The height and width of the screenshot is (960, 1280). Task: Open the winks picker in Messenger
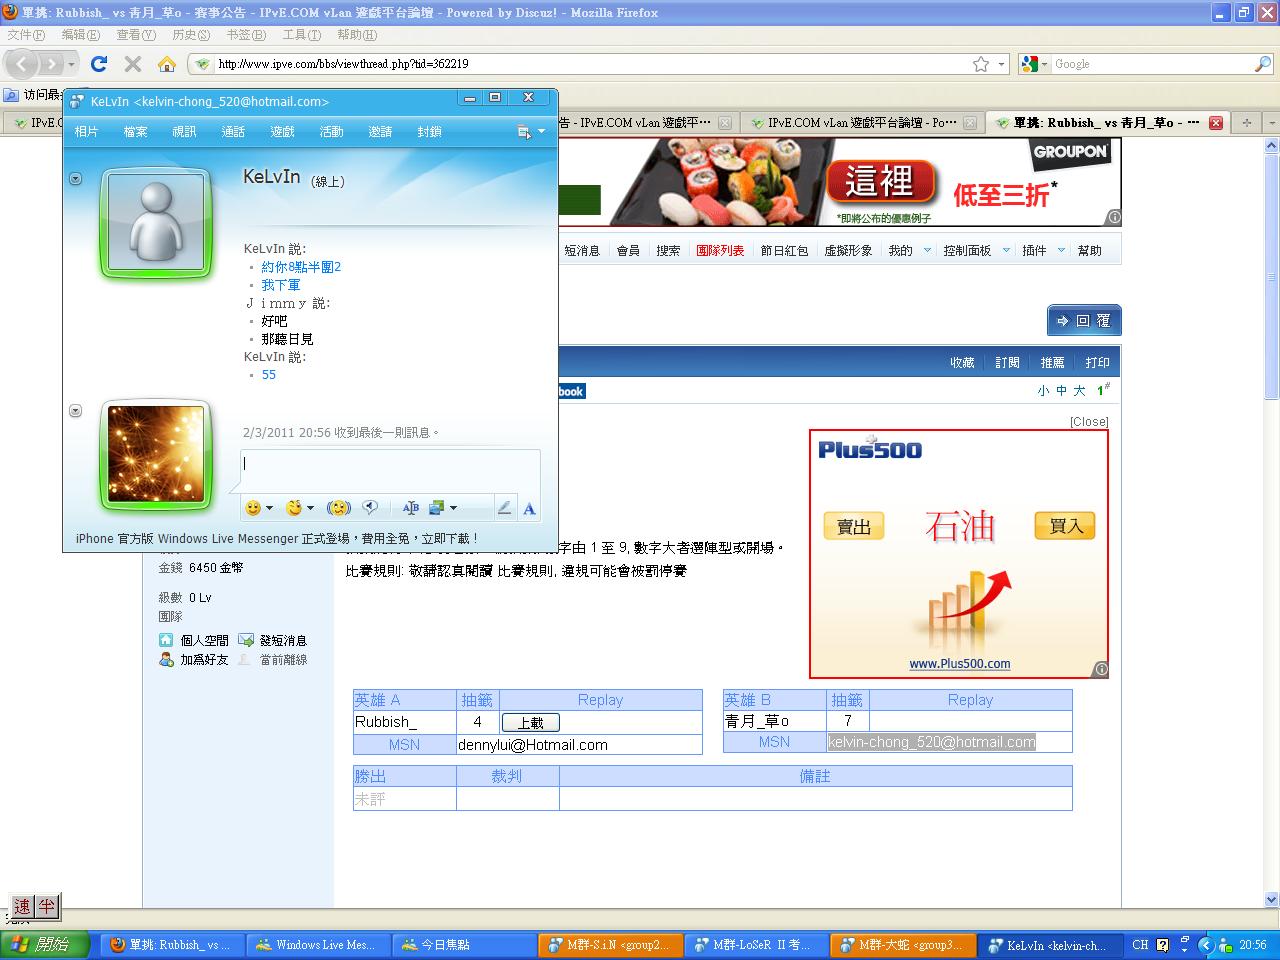[294, 508]
